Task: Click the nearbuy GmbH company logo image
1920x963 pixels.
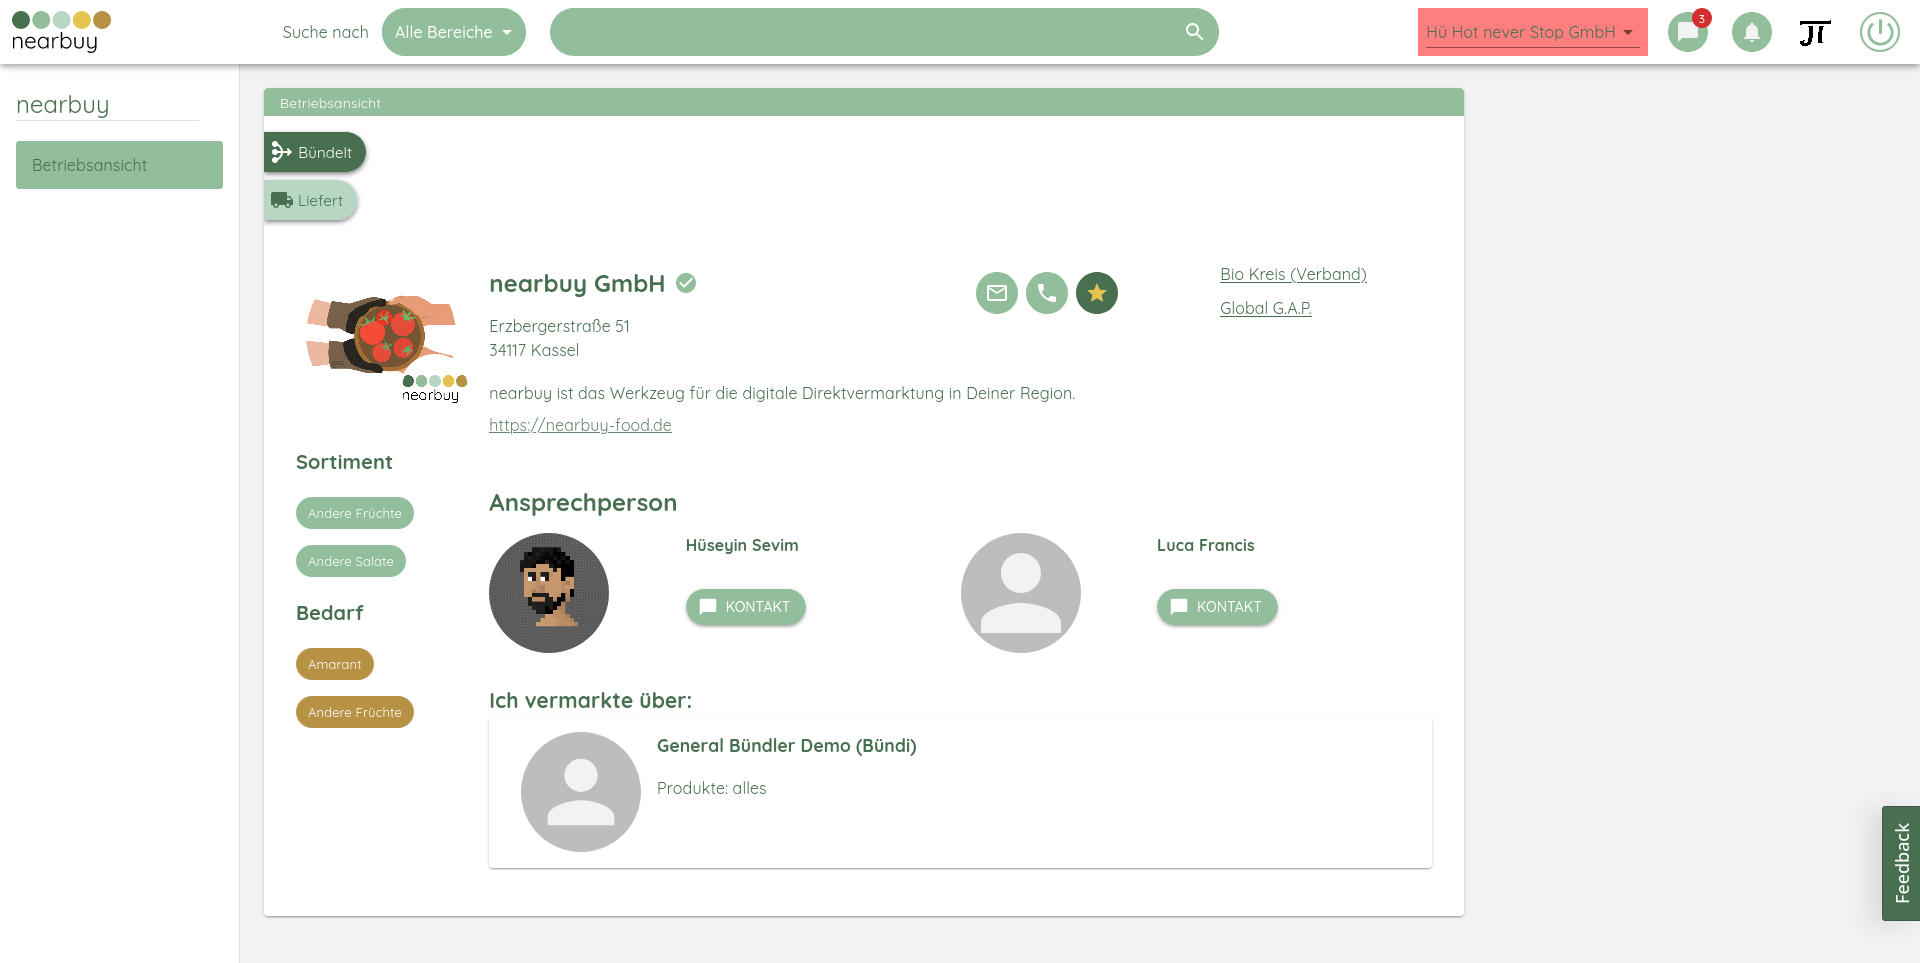Action: point(386,348)
